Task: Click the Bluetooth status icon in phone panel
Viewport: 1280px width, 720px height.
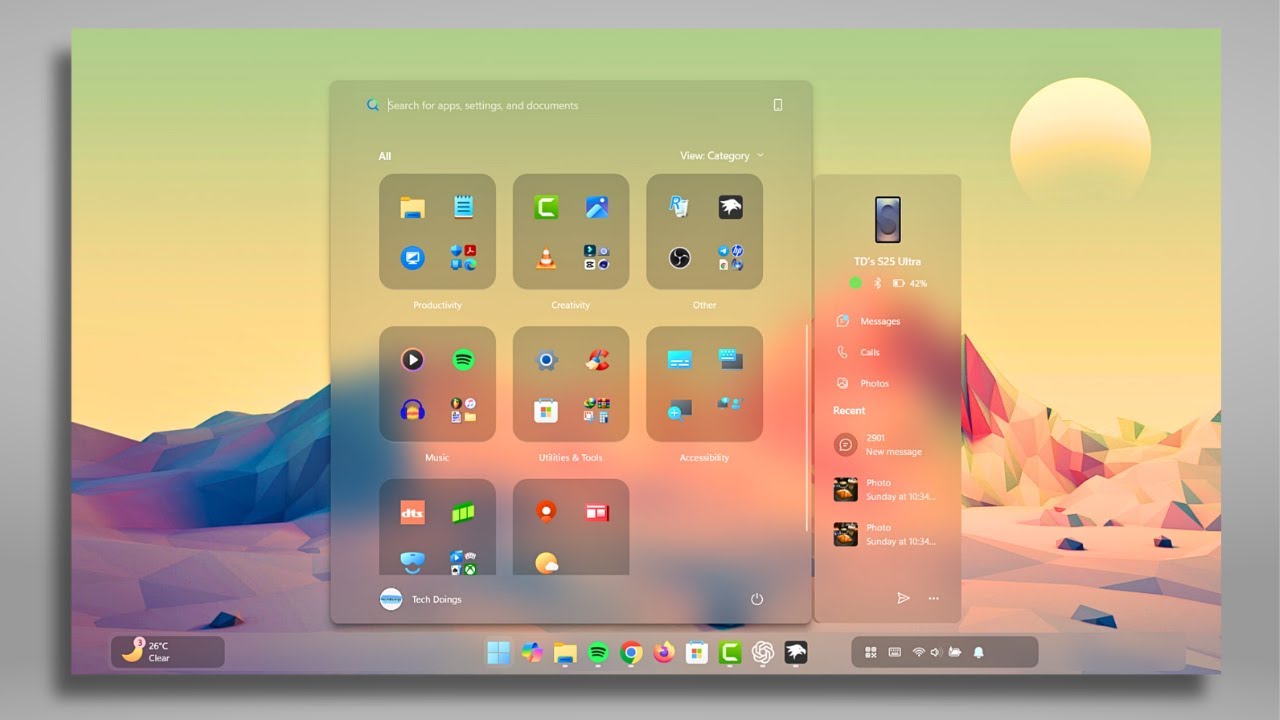Action: click(x=877, y=283)
